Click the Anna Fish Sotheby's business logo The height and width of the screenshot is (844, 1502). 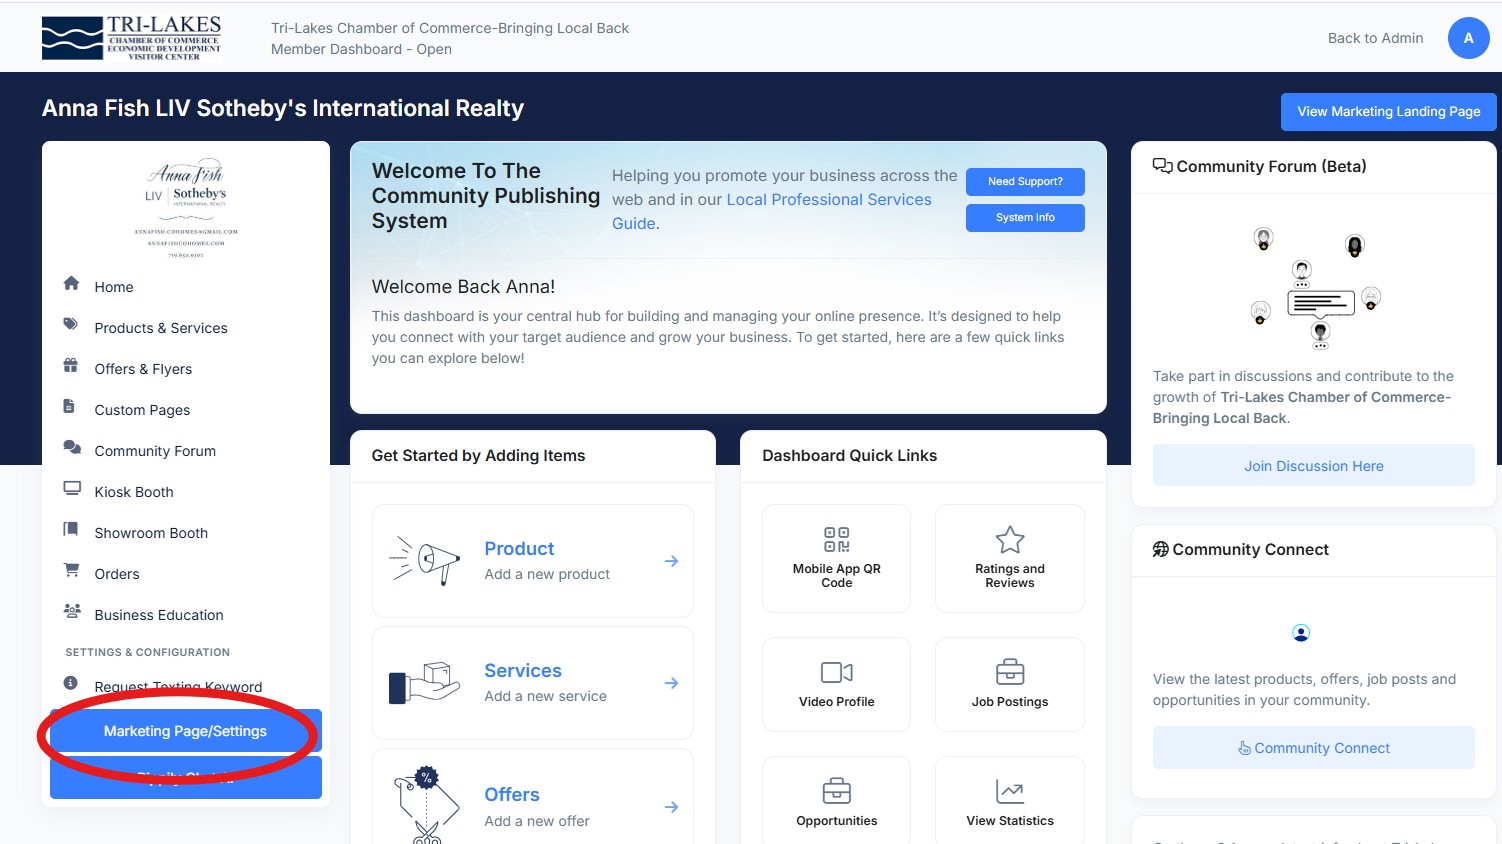pyautogui.click(x=186, y=207)
